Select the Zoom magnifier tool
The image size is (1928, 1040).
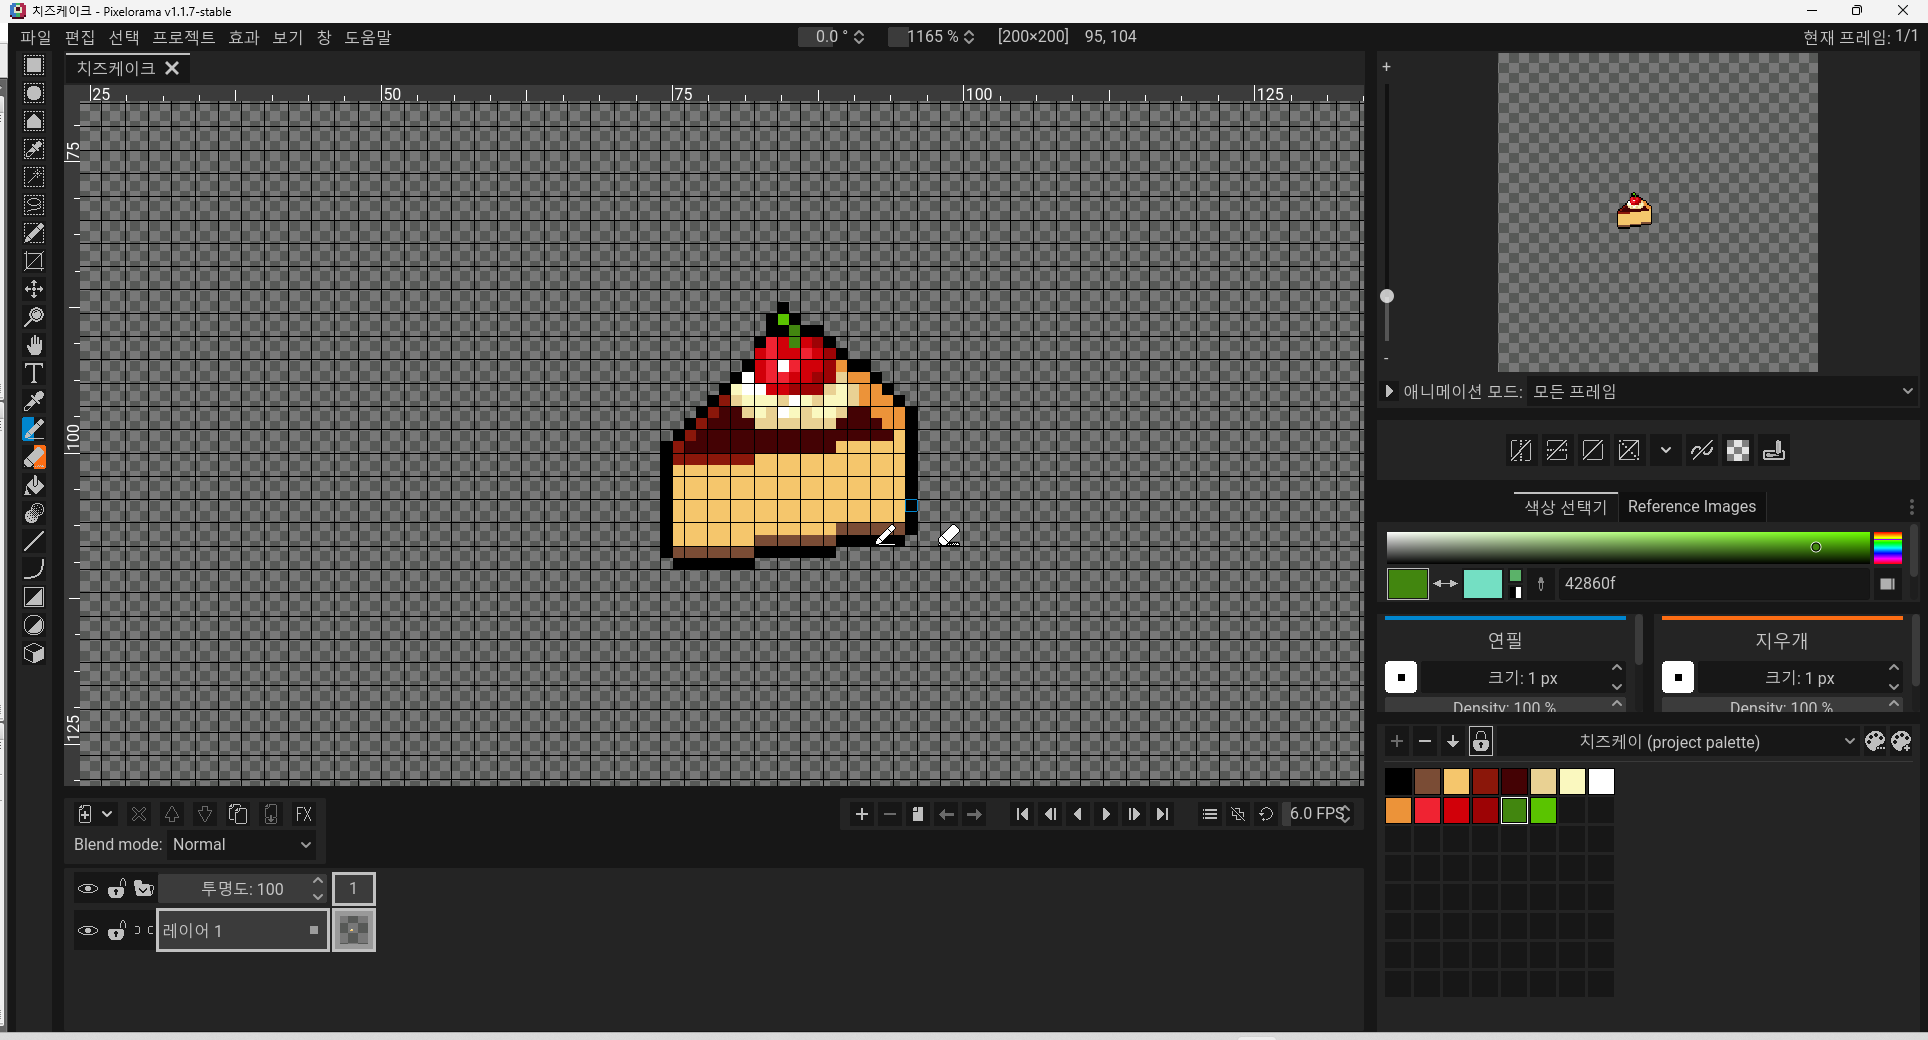point(34,318)
